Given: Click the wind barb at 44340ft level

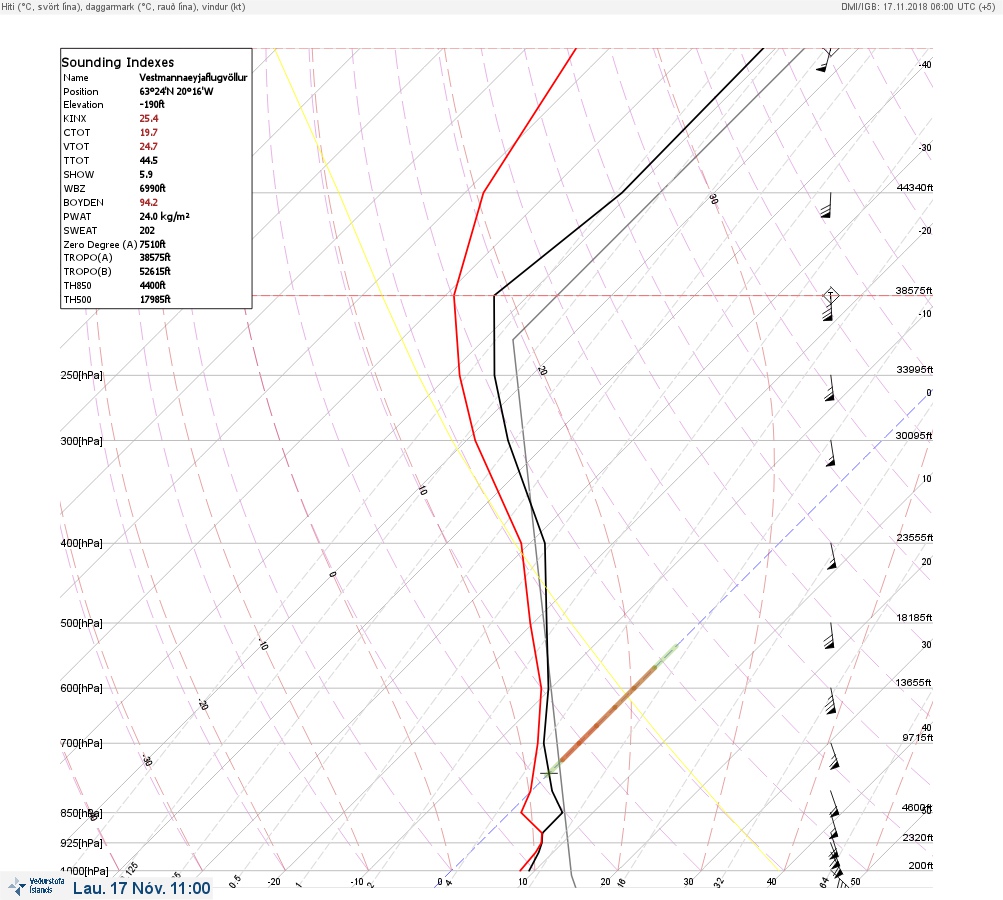Looking at the screenshot, I should point(826,205).
